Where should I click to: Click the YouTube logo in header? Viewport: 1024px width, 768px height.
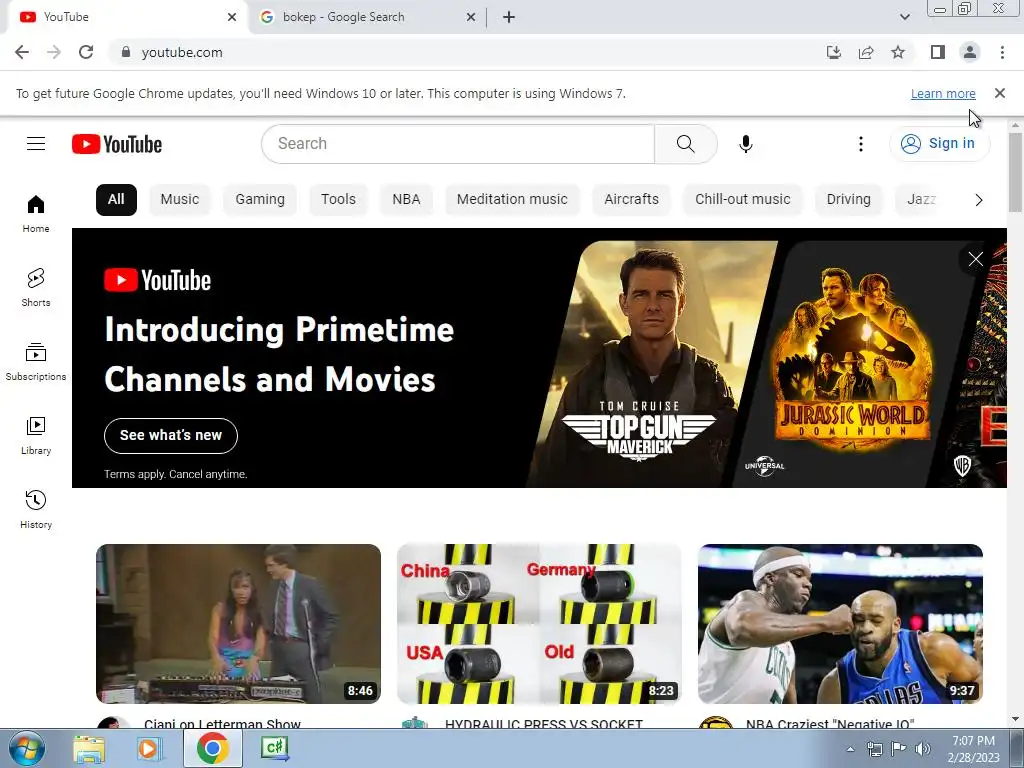click(117, 144)
